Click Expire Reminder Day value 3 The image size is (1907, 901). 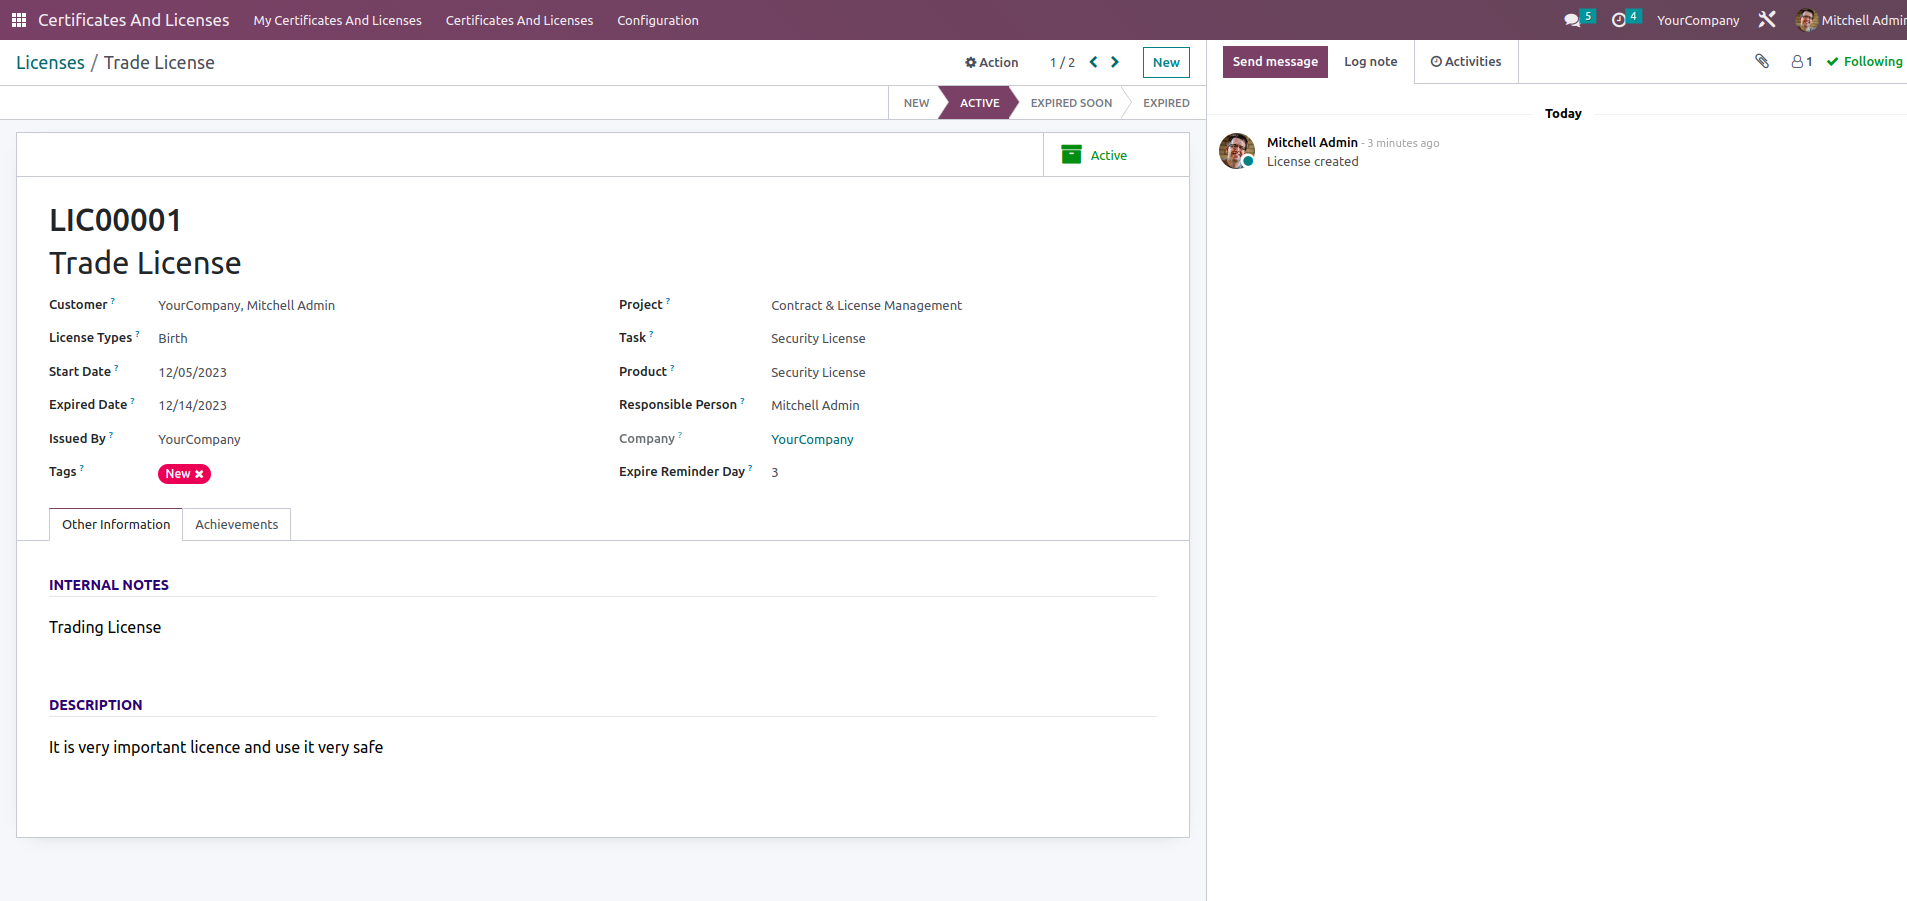coord(775,473)
